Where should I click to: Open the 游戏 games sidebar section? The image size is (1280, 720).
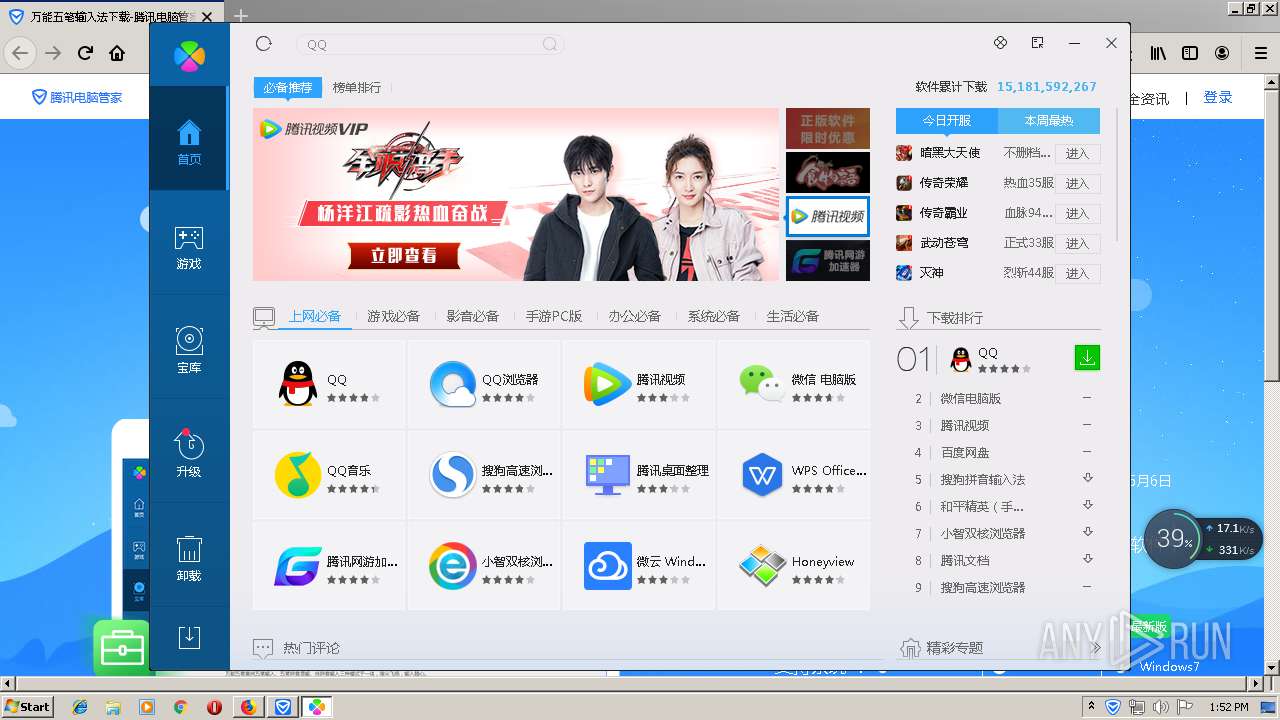pos(189,248)
